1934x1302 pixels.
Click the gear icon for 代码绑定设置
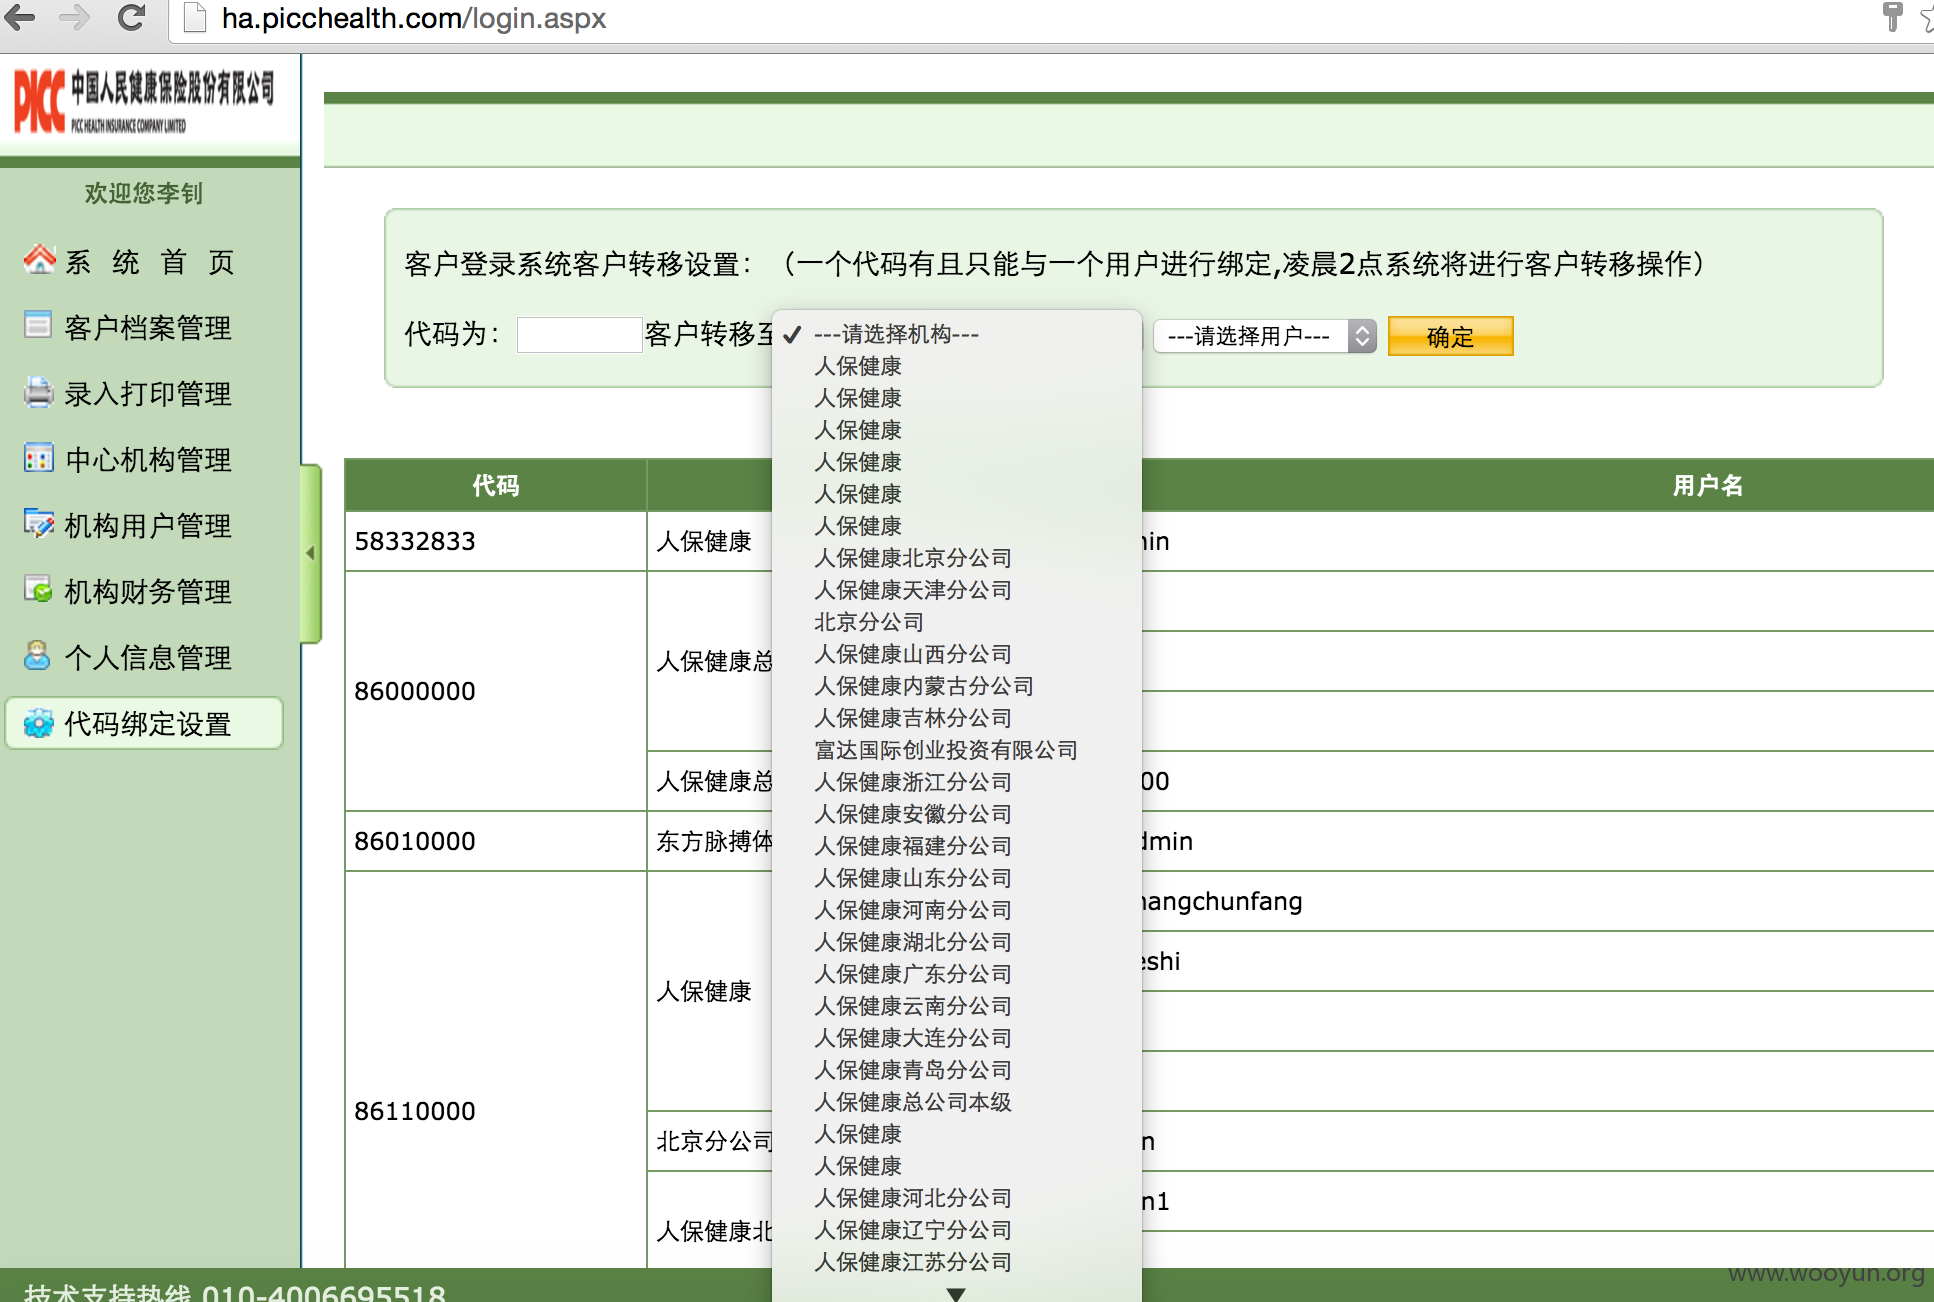click(x=38, y=723)
